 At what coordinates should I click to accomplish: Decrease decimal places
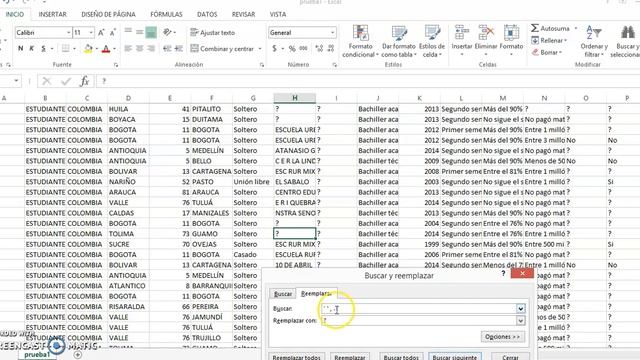click(x=331, y=49)
